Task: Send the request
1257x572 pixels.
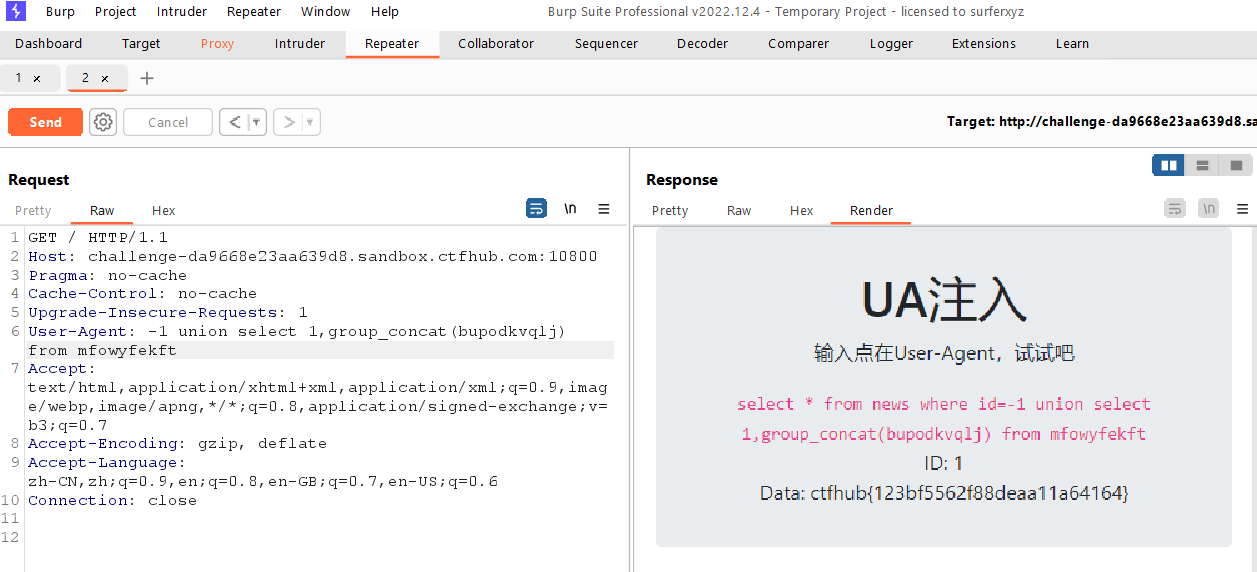Action: (x=45, y=122)
